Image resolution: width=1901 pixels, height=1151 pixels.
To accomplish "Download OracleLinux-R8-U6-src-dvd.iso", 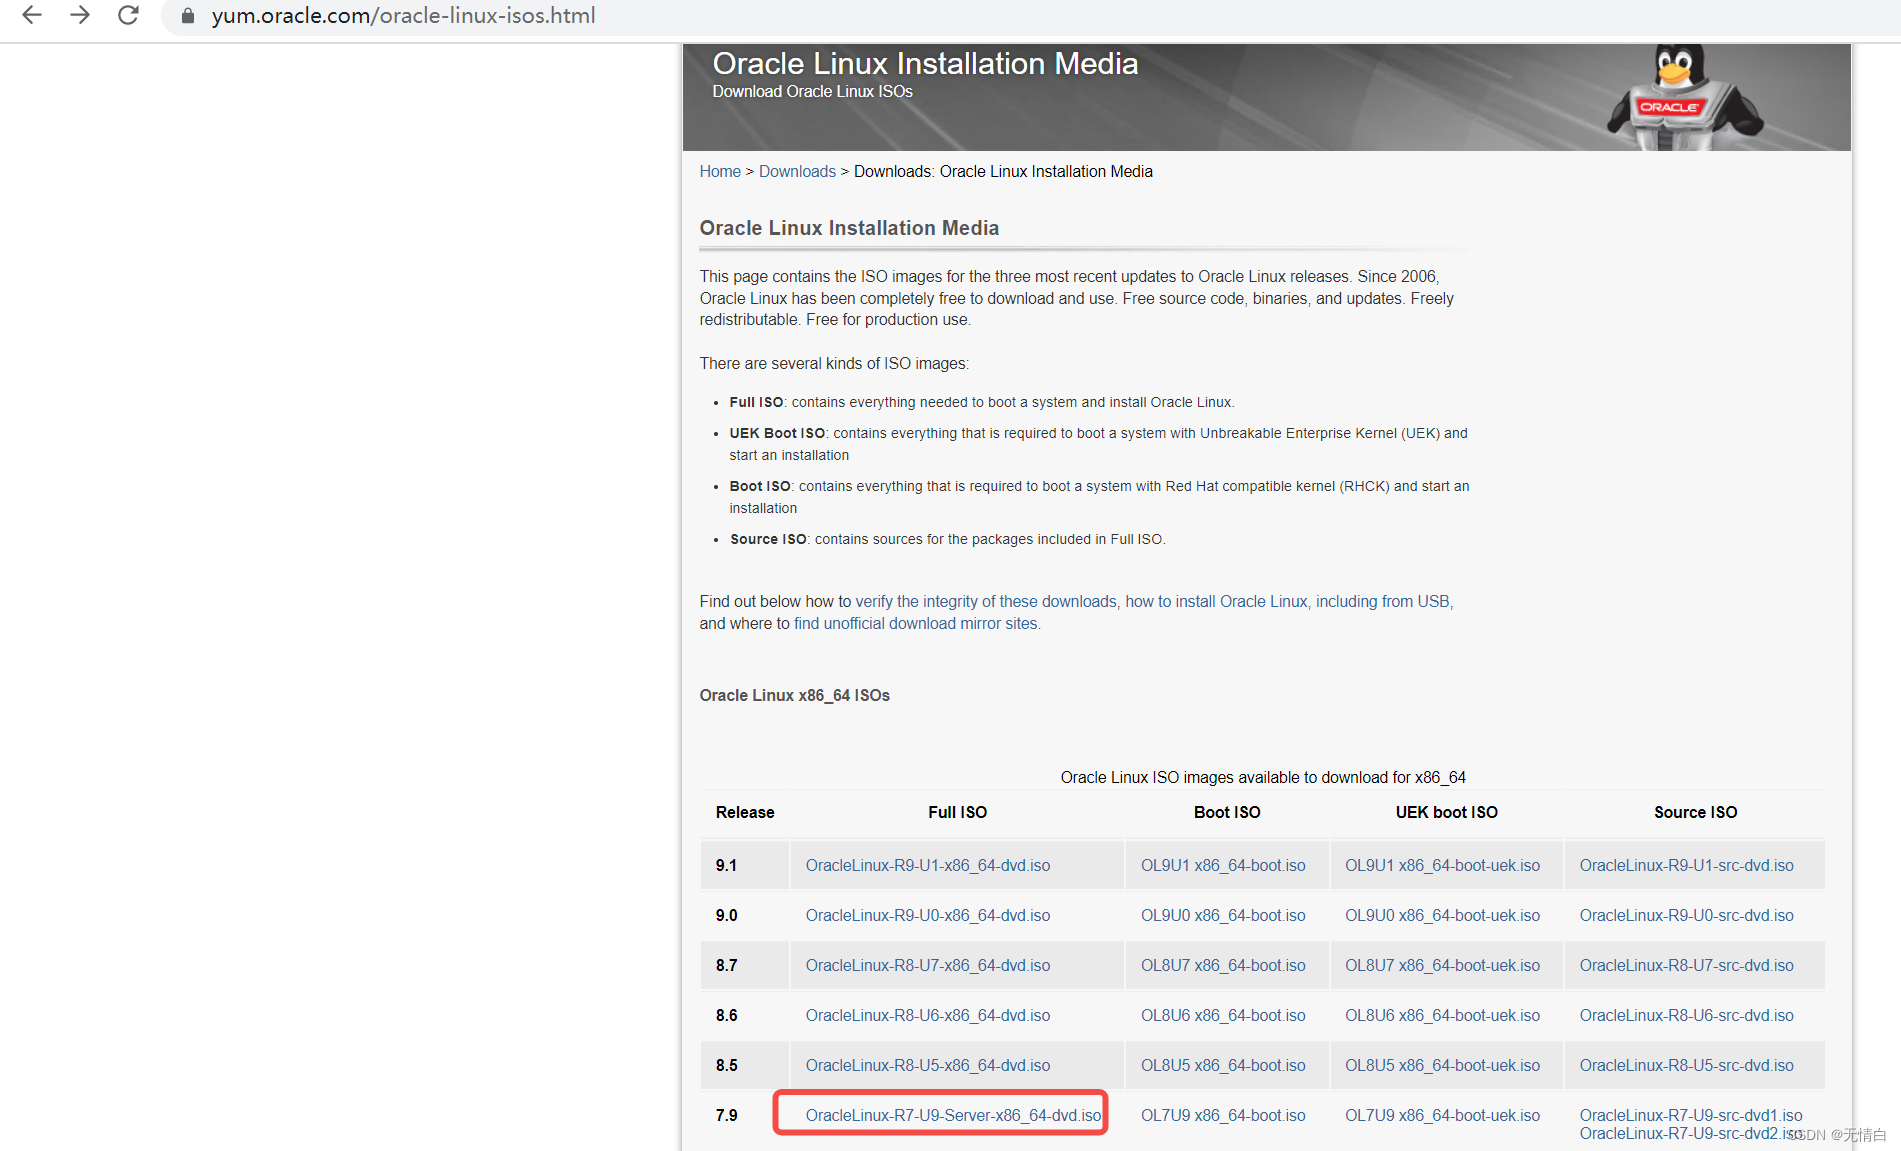I will [1687, 1015].
